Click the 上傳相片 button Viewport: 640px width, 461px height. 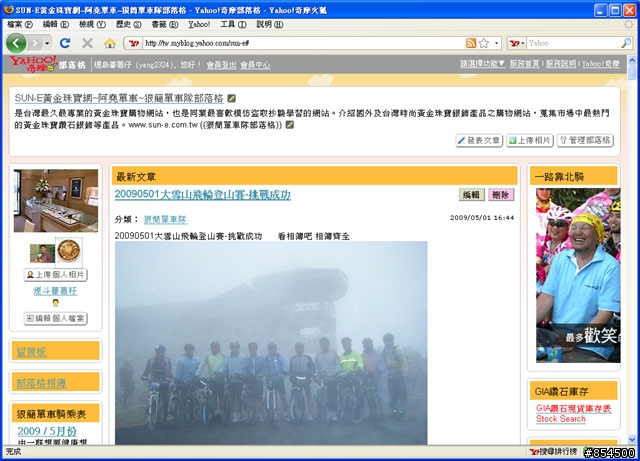click(530, 140)
